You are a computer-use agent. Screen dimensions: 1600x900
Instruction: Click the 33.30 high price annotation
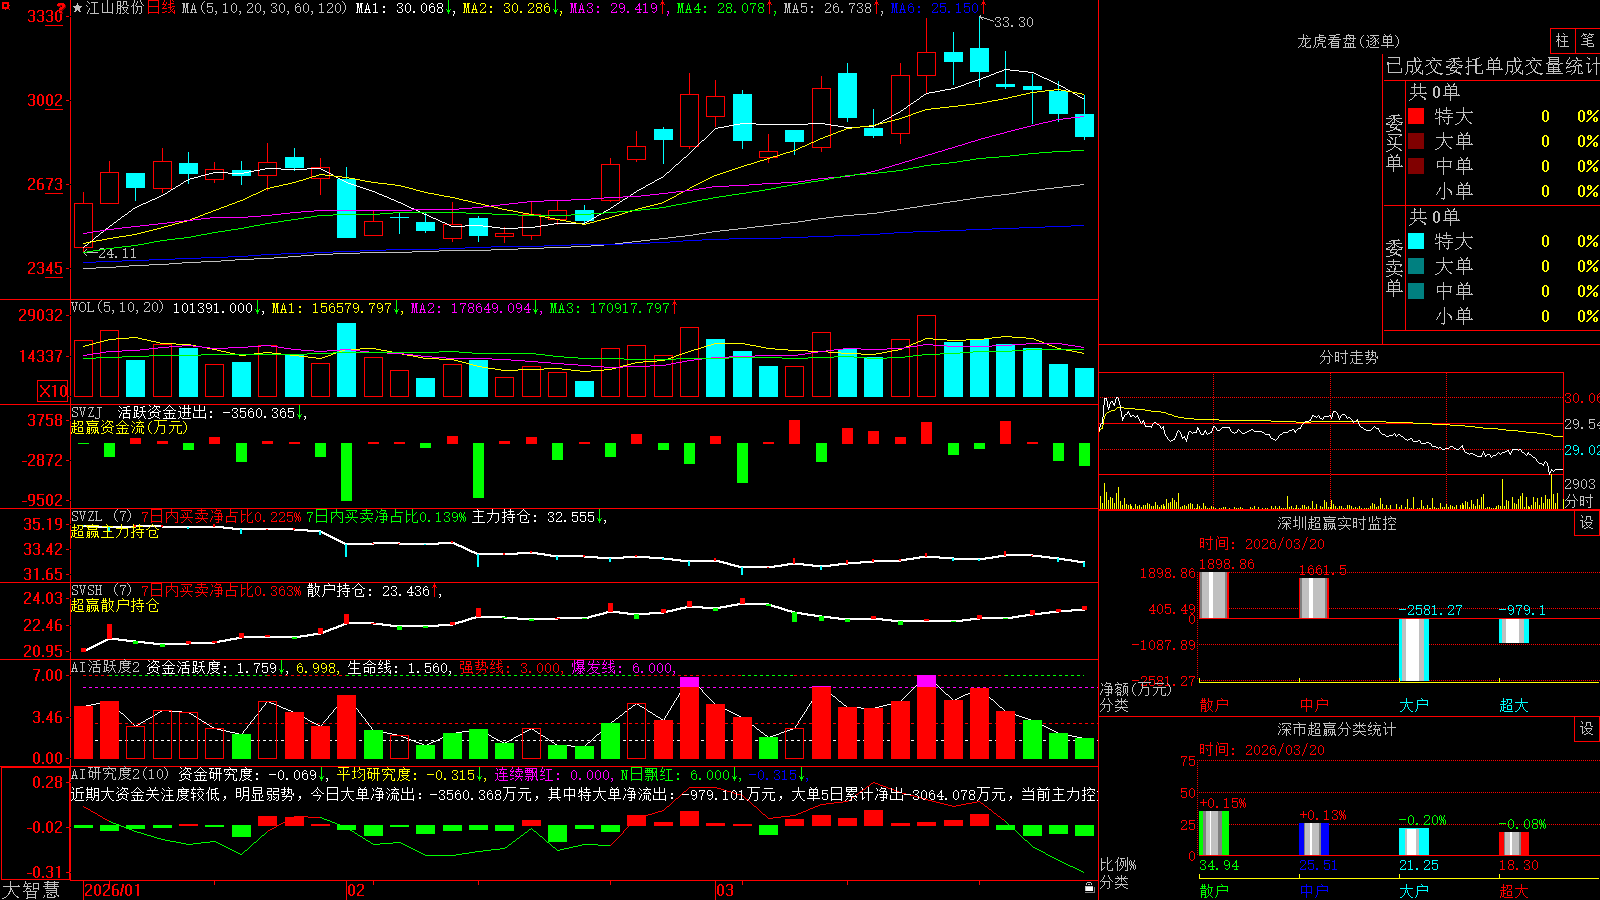pyautogui.click(x=1014, y=22)
